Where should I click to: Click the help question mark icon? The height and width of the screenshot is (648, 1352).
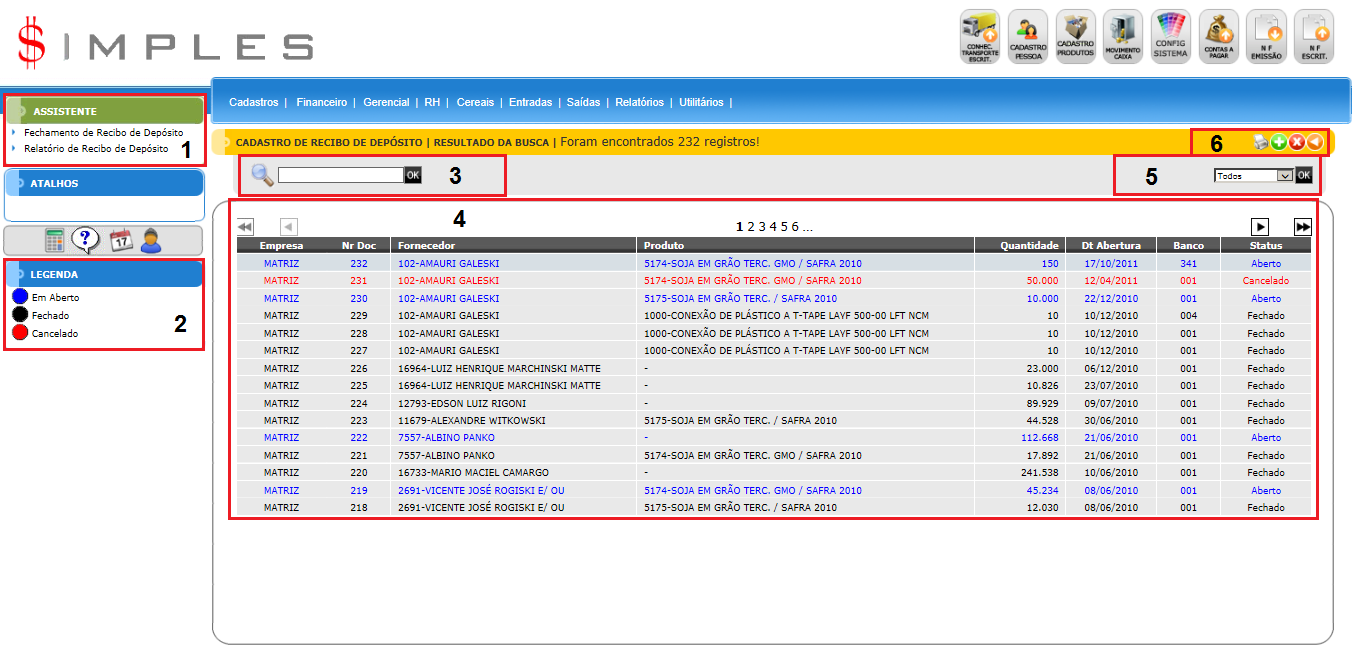pos(86,240)
